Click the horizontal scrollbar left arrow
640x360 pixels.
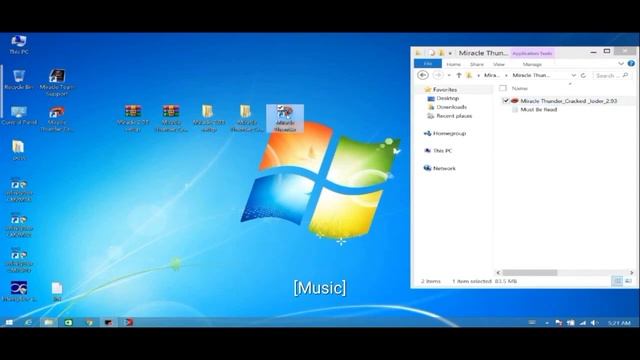pos(498,272)
